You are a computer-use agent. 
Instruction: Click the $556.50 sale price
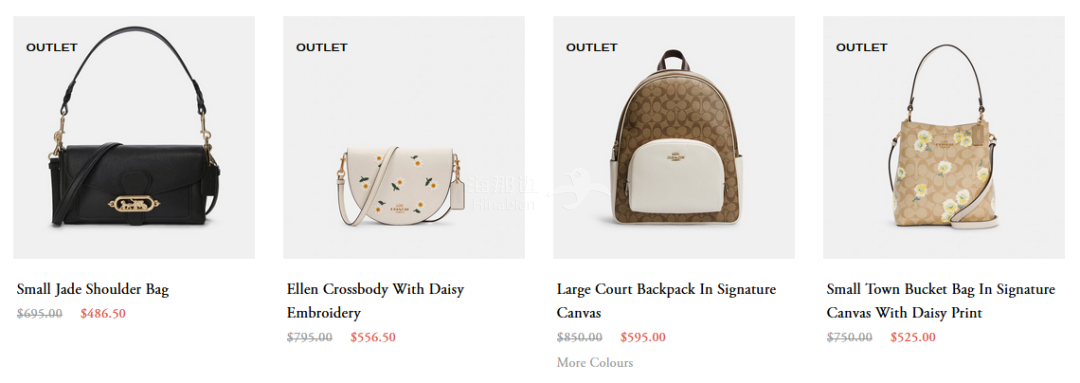373,338
